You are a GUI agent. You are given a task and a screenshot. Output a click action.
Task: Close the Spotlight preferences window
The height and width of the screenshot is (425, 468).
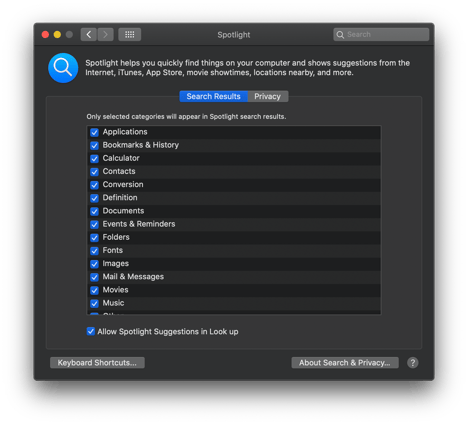click(x=45, y=35)
